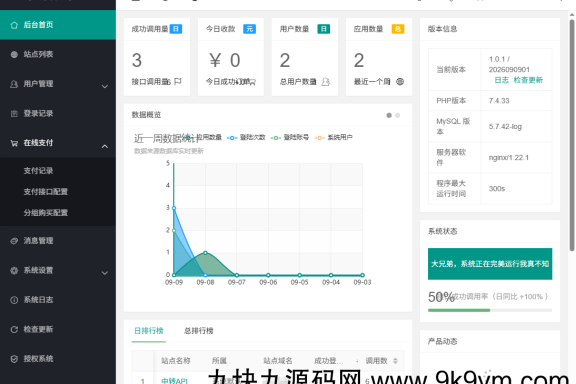
Task: Click the log icon beside 登录记录
Action: 14,114
